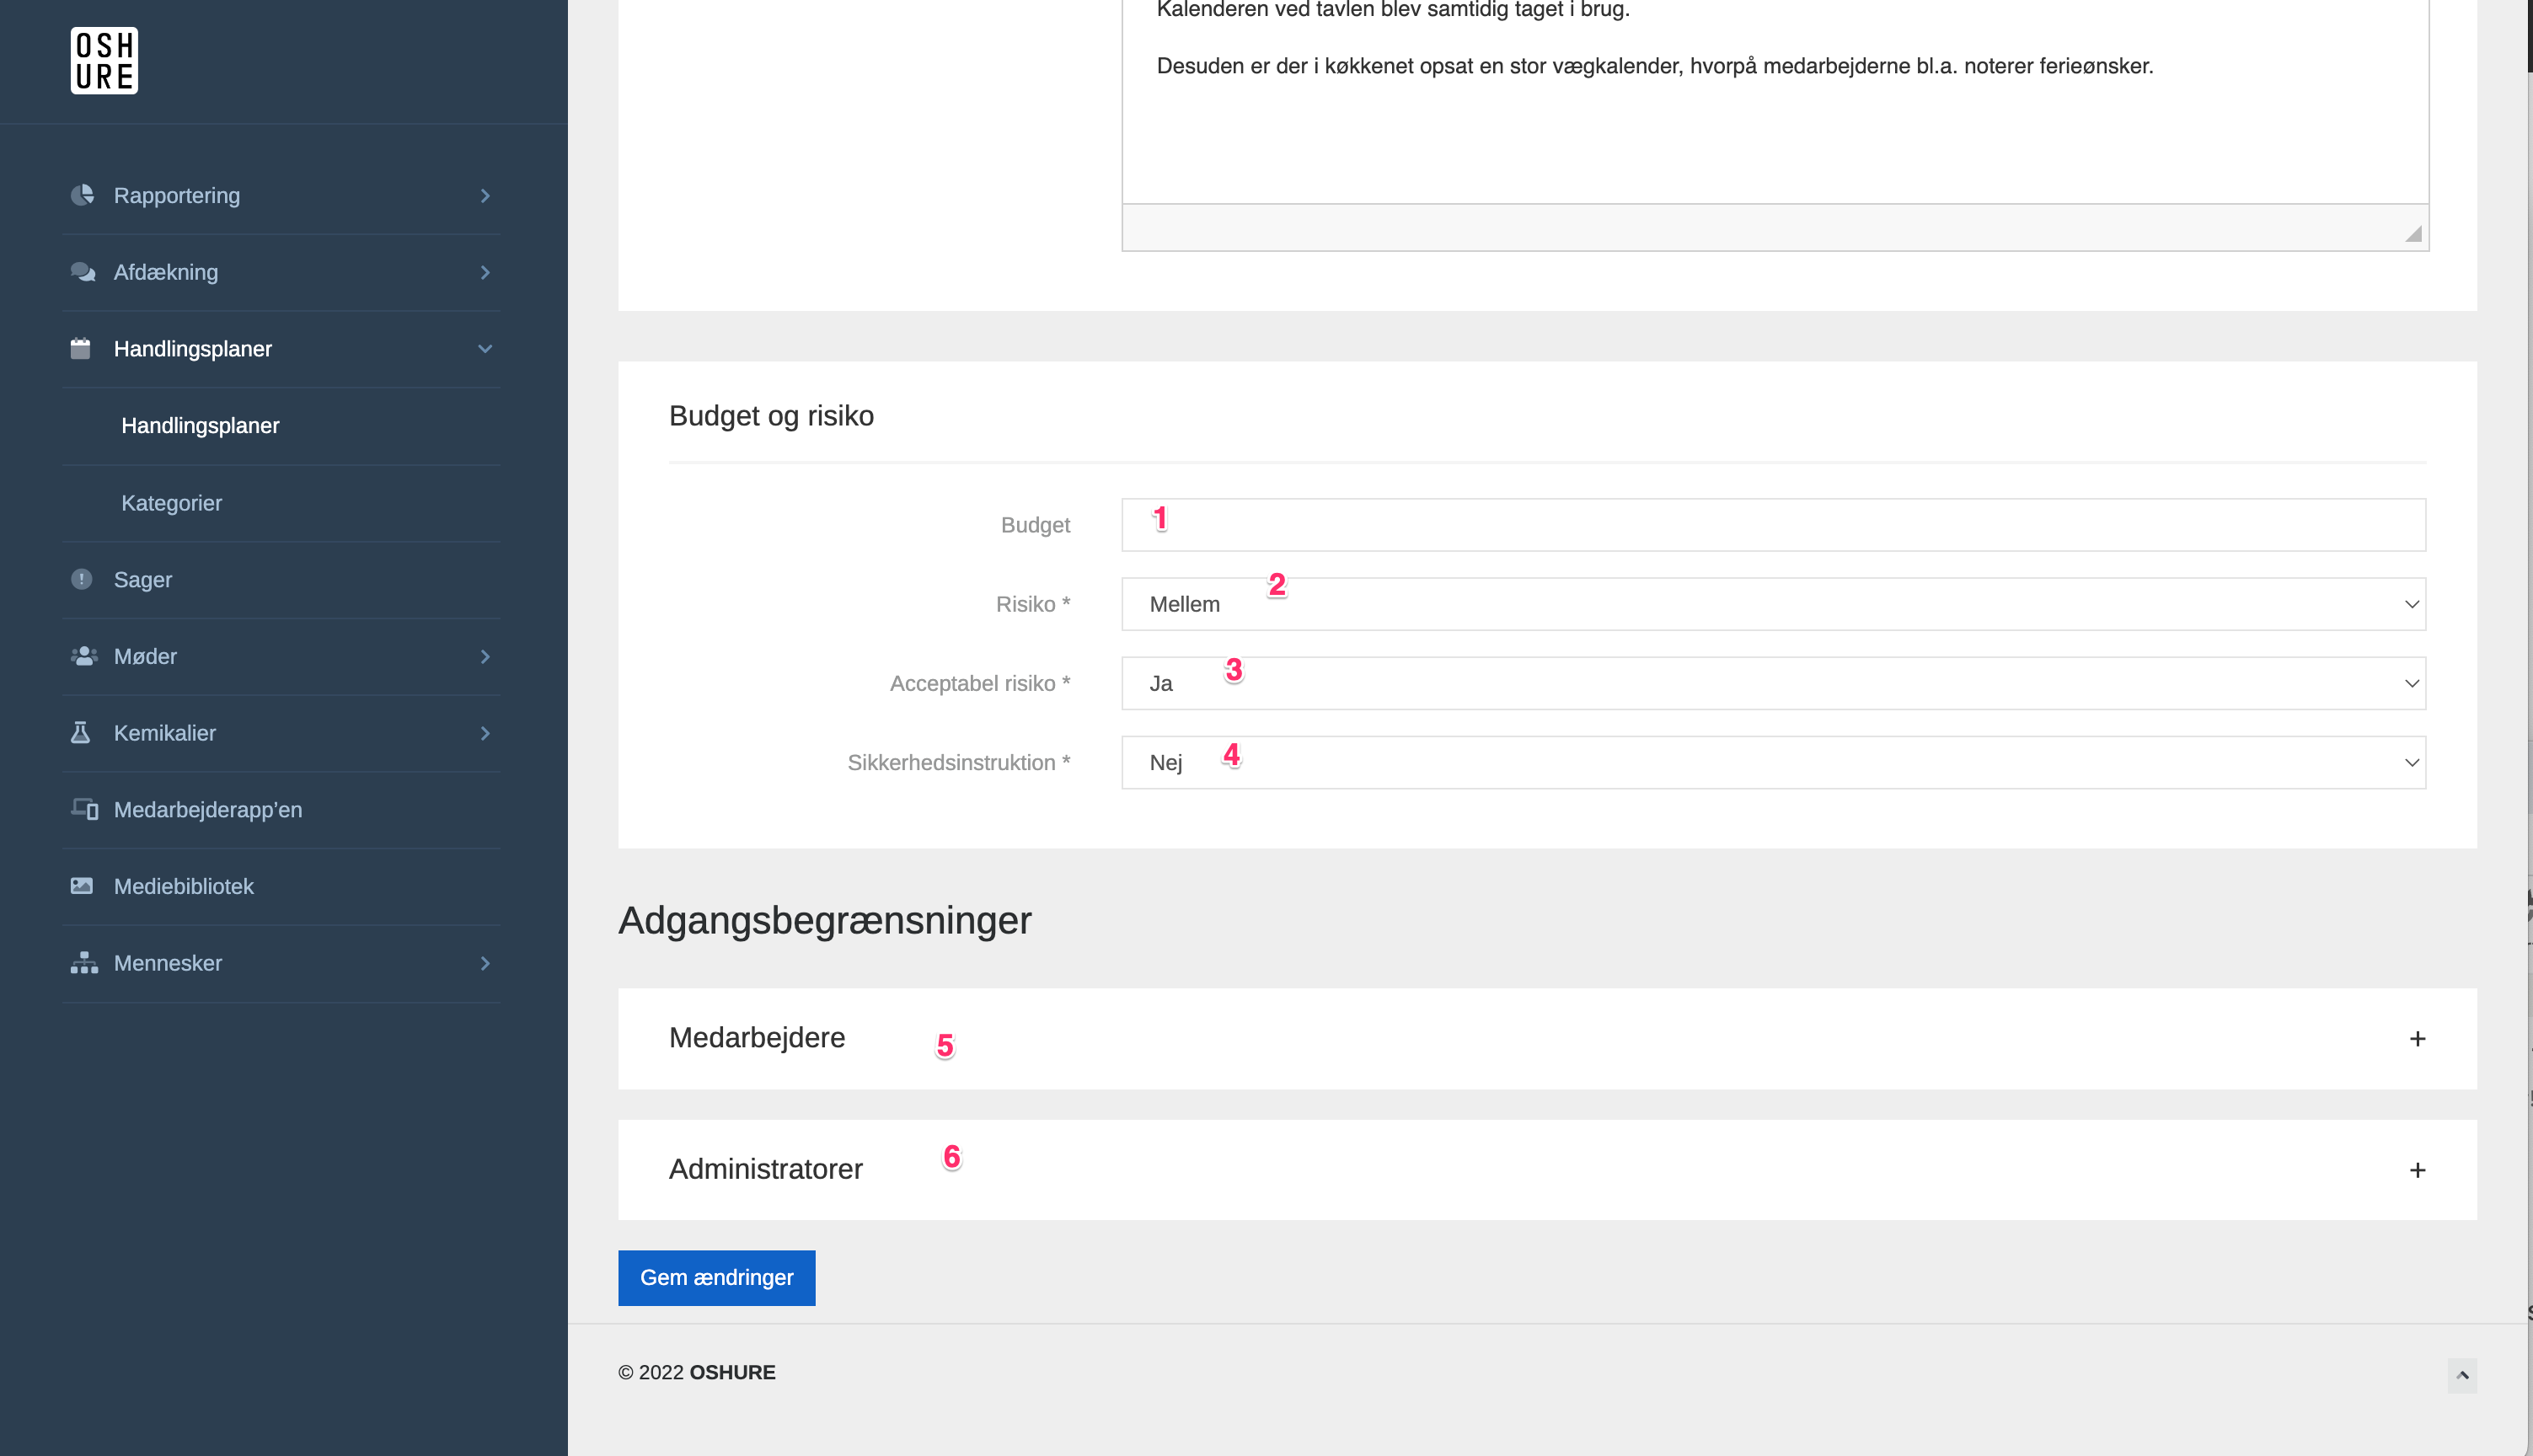Screen dimensions: 2533x1456
Task: Click the Rapportering pie chart icon
Action: (x=82, y=195)
